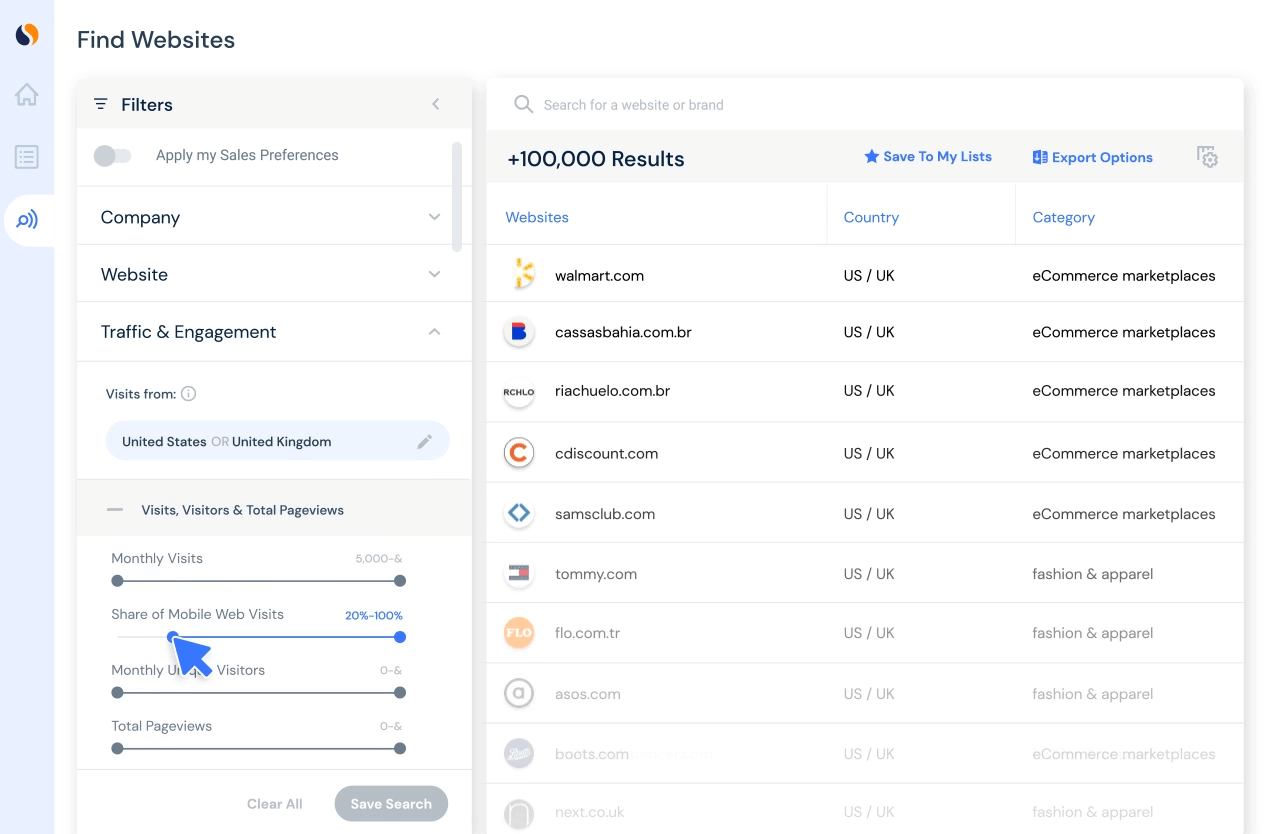This screenshot has width=1264, height=834.
Task: Select the lead generator radar sidebar icon
Action: [x=27, y=220]
